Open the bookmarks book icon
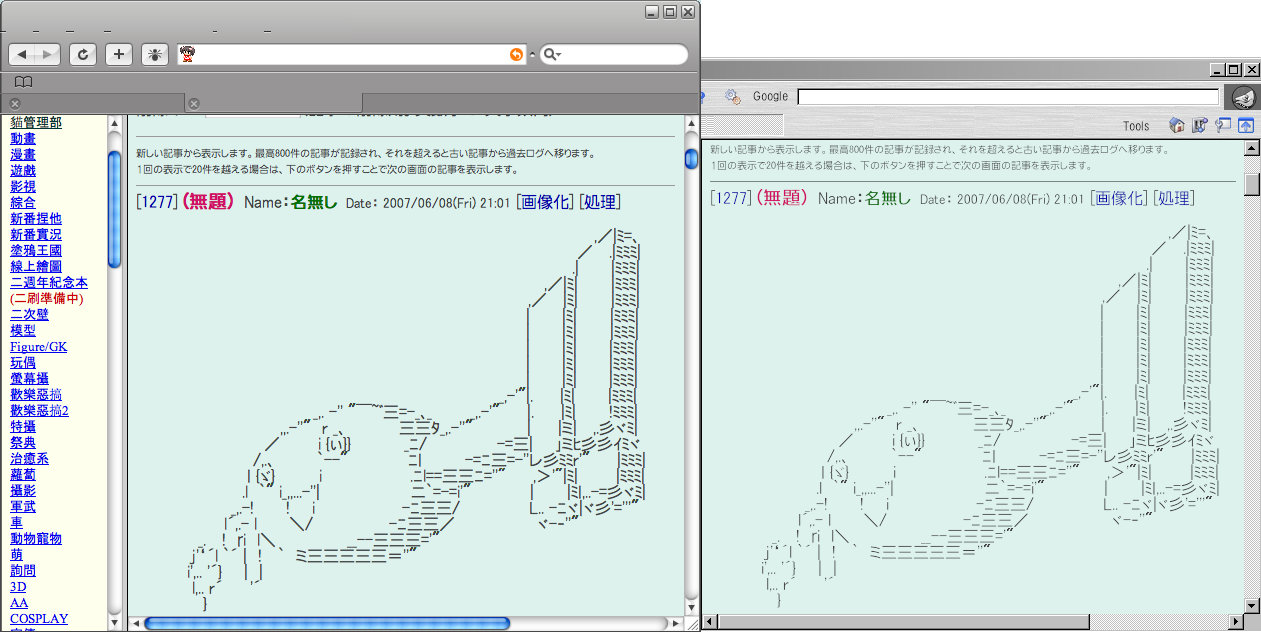The height and width of the screenshot is (632, 1261). click(24, 82)
